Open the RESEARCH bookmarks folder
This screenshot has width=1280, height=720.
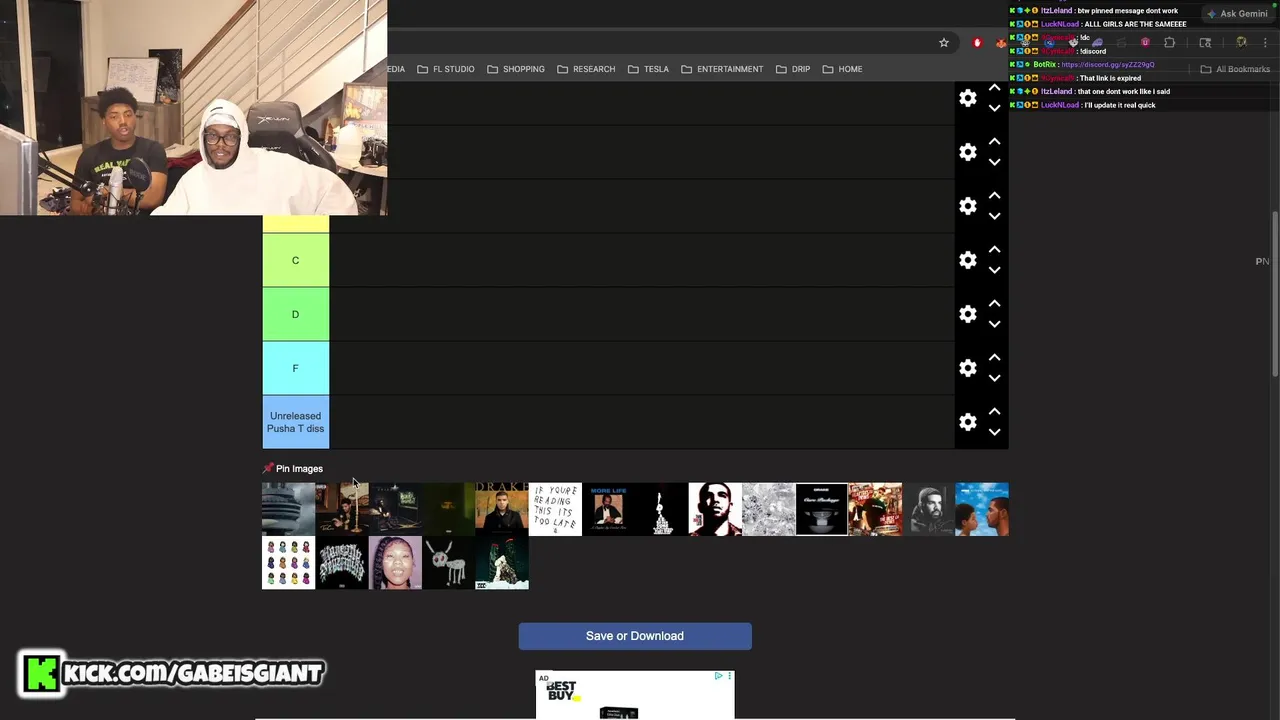586,69
